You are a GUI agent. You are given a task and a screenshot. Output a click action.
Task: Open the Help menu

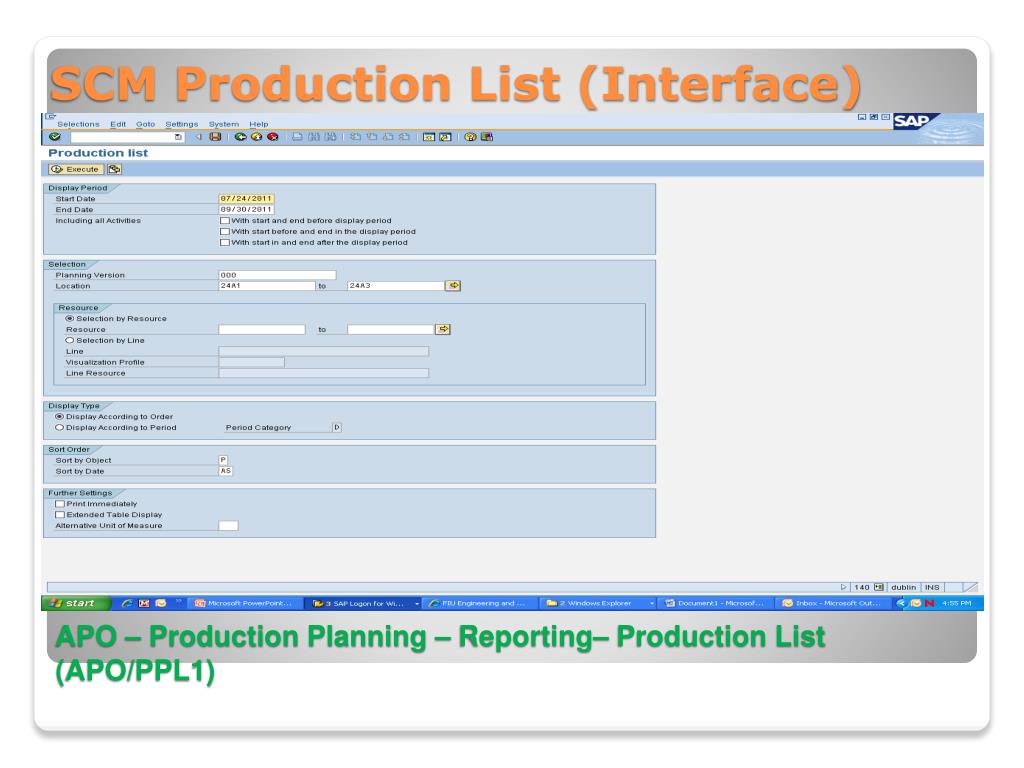click(x=259, y=124)
